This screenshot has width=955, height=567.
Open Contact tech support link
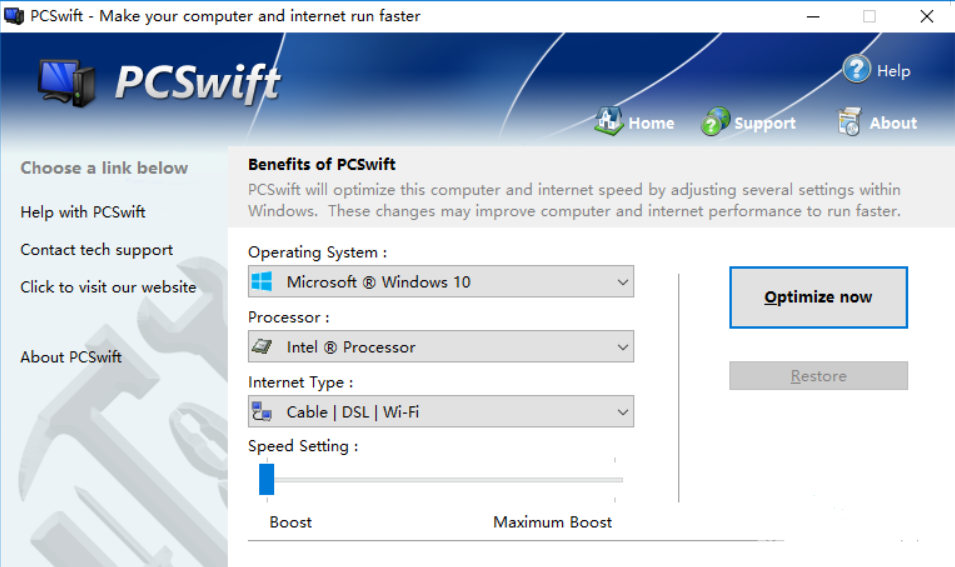point(97,250)
